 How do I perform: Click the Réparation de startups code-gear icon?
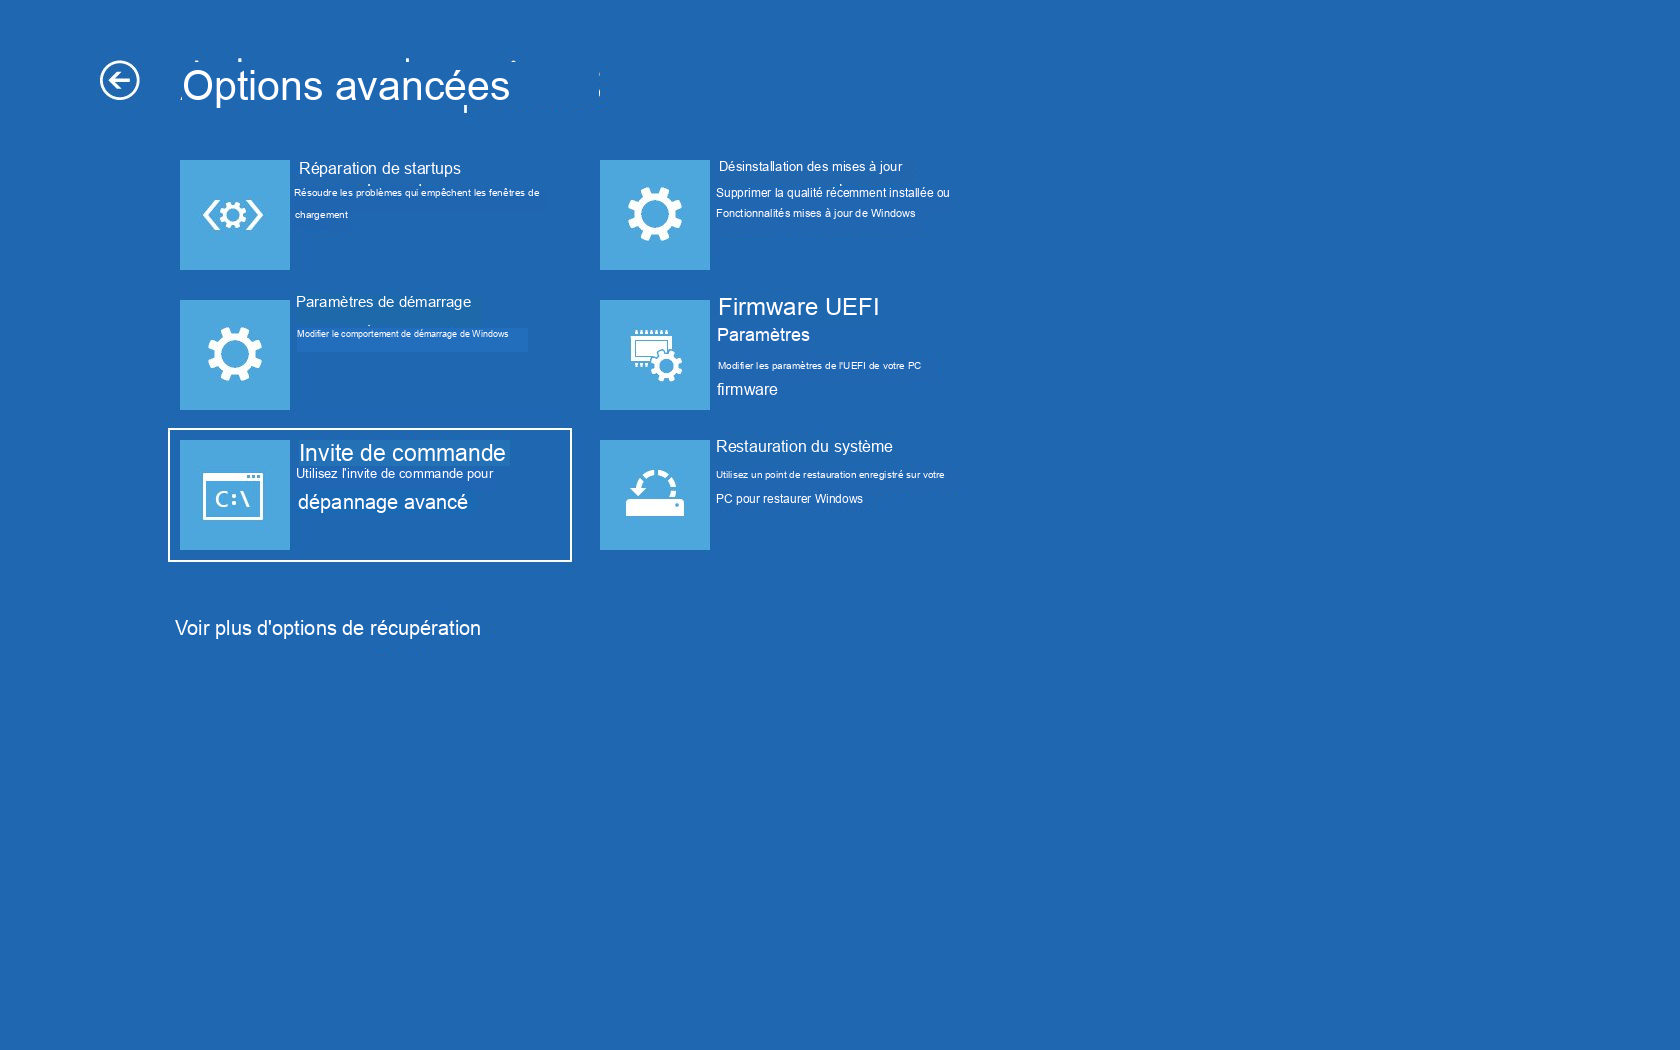click(234, 215)
